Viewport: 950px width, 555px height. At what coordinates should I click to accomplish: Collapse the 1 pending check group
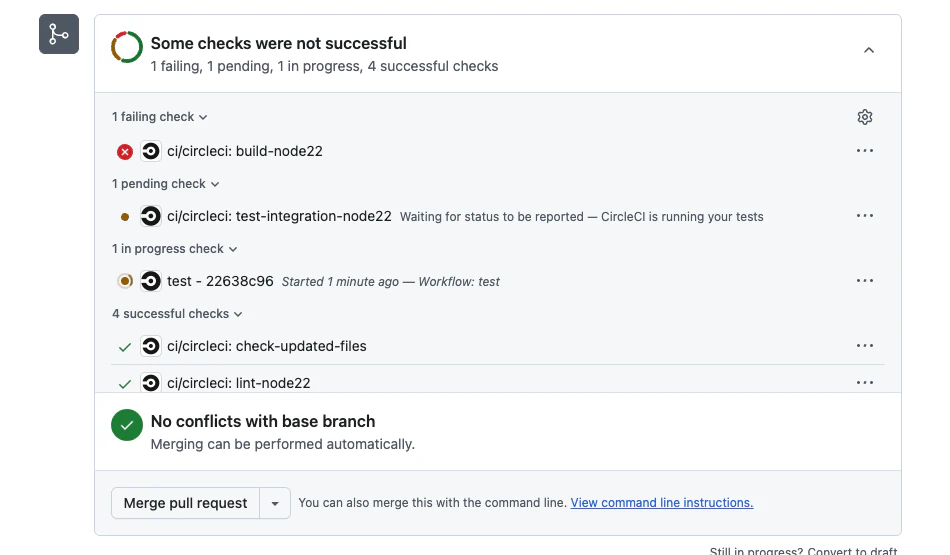(165, 184)
